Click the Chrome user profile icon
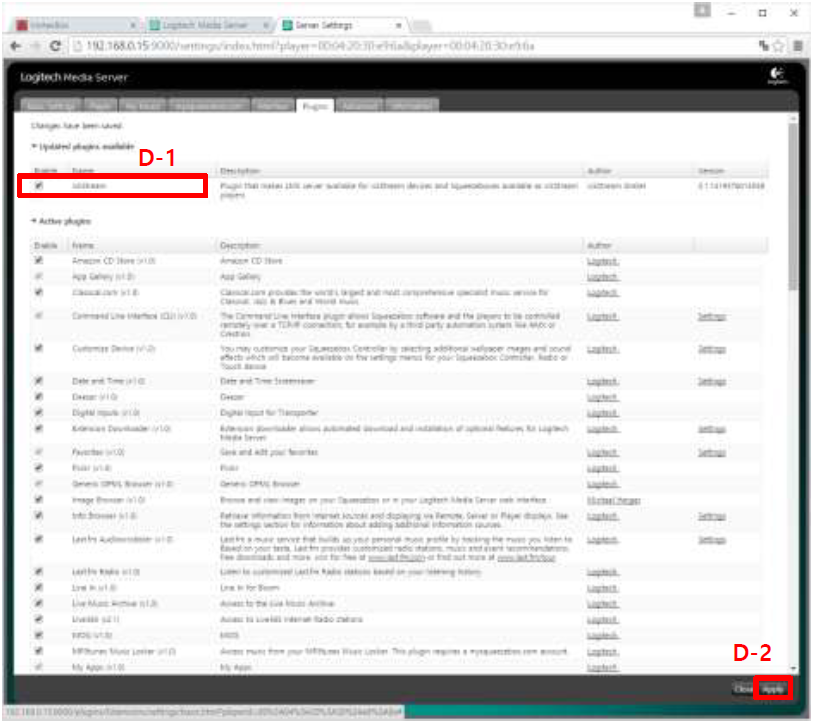The height and width of the screenshot is (724, 815). coord(703,10)
